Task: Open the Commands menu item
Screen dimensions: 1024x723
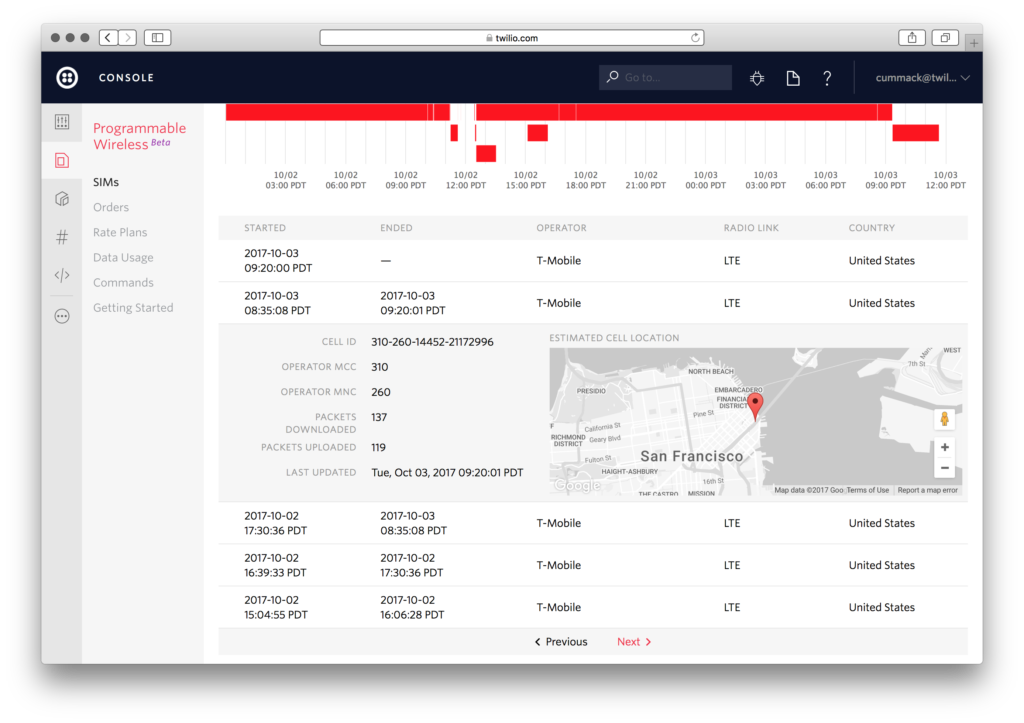Action: point(123,282)
